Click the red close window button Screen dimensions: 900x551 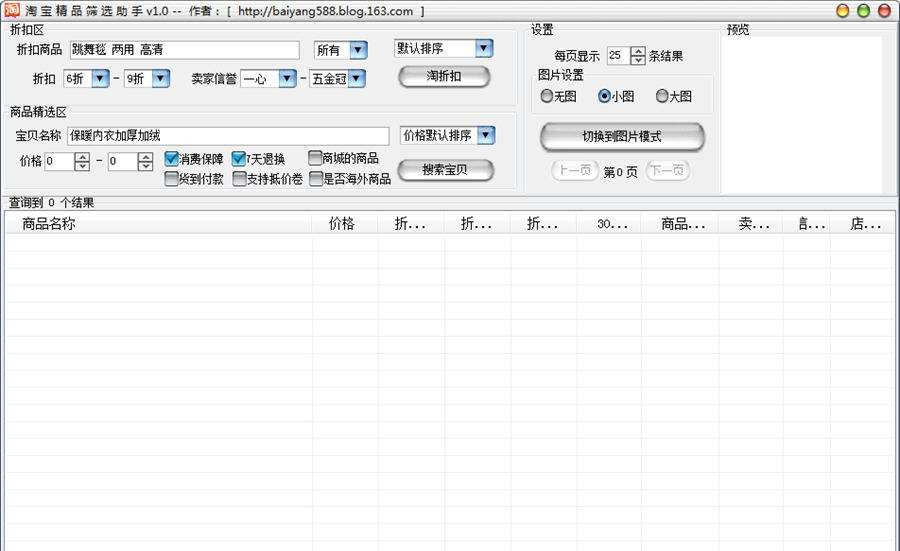click(885, 11)
